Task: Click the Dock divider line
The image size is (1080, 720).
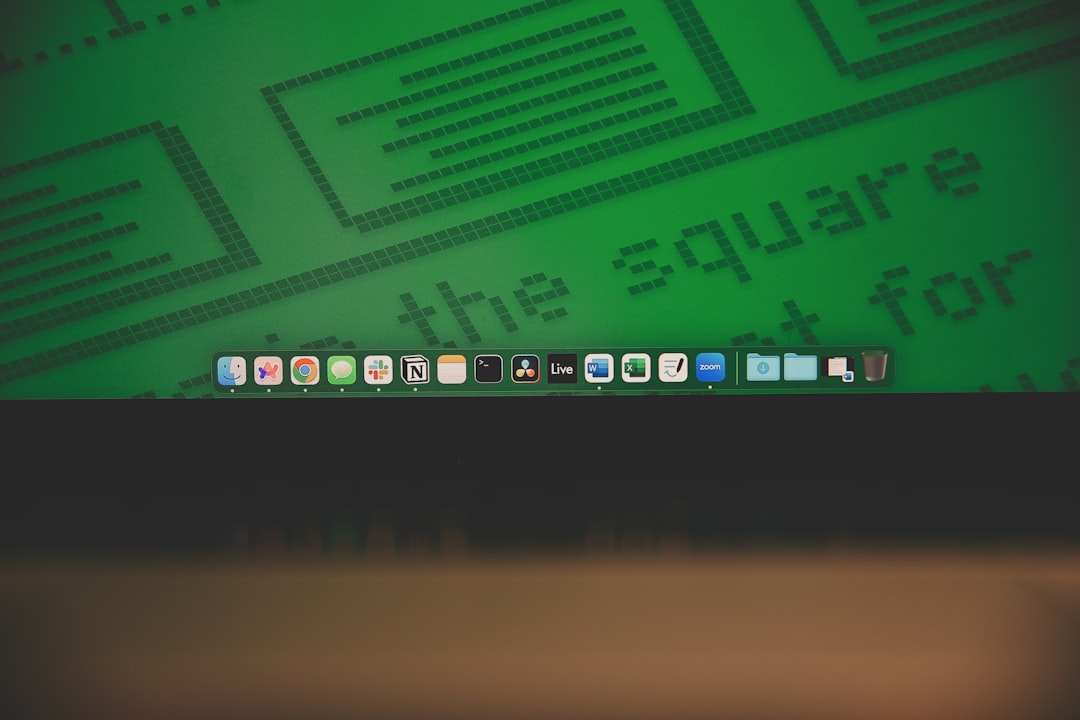Action: tap(735, 369)
